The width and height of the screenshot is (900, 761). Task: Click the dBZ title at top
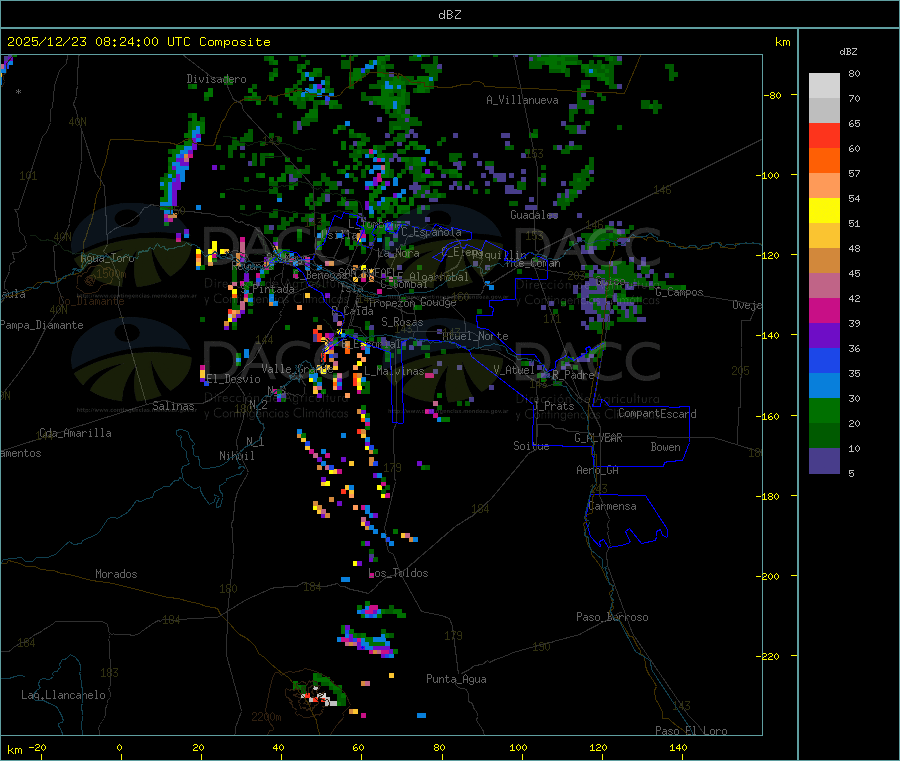click(449, 15)
